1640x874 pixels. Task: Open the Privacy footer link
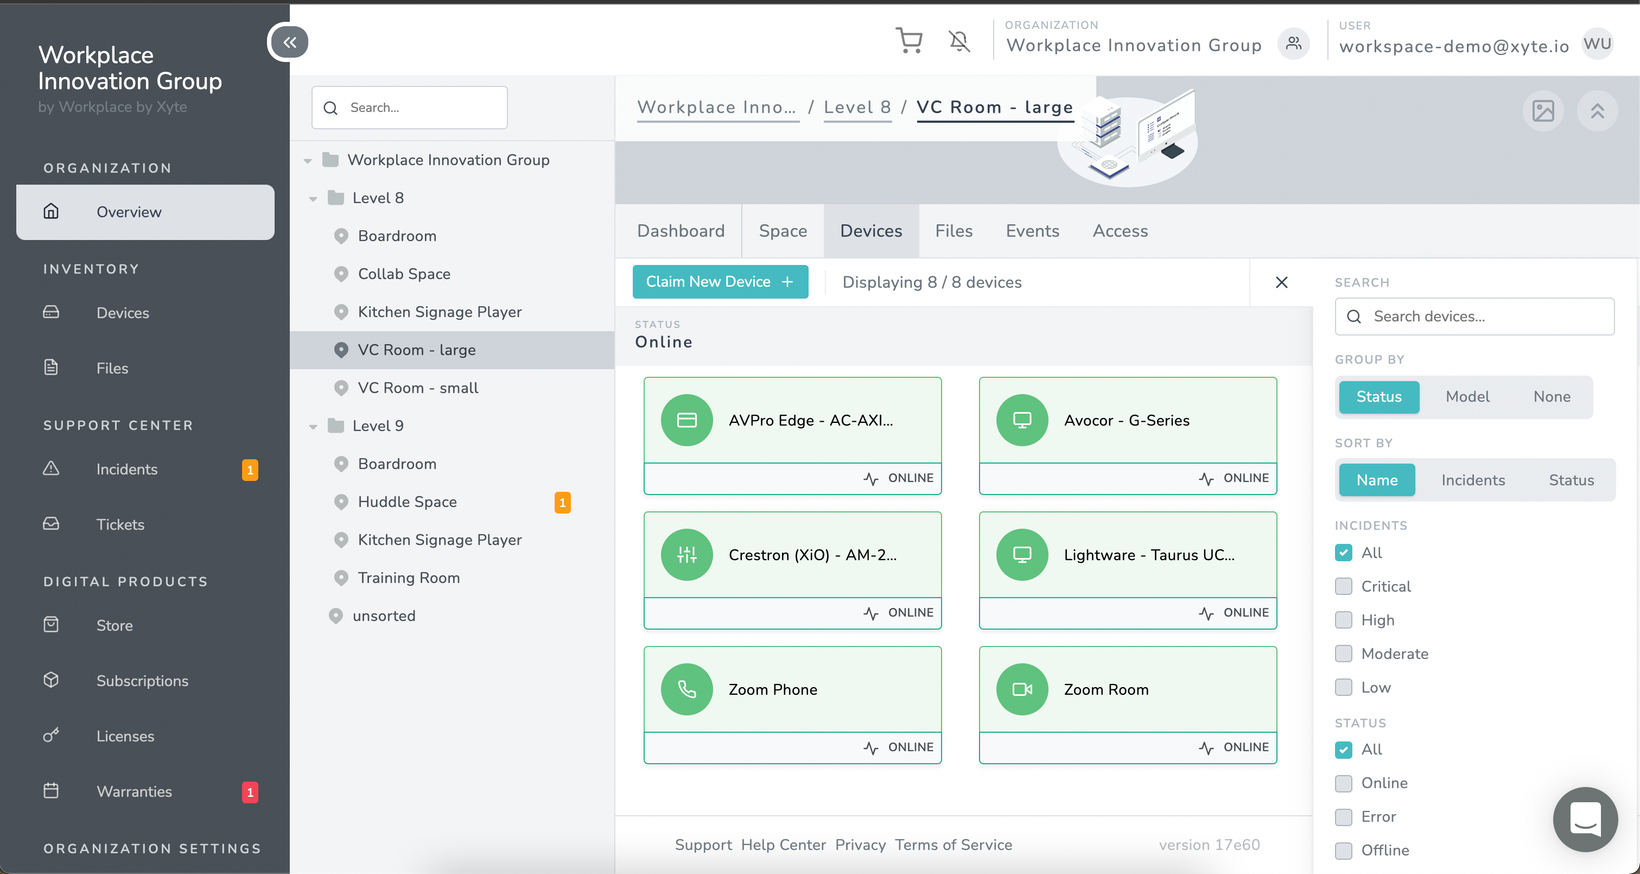click(860, 845)
